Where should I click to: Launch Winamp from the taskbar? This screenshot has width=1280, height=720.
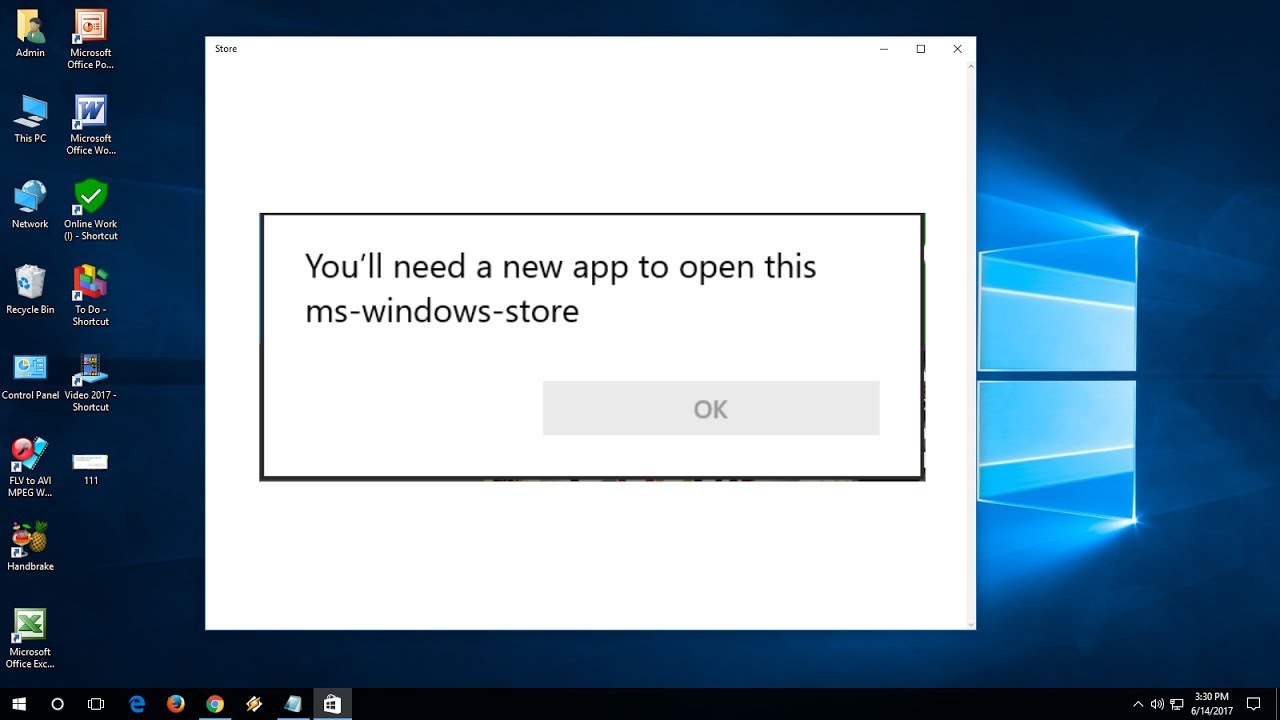tap(253, 703)
